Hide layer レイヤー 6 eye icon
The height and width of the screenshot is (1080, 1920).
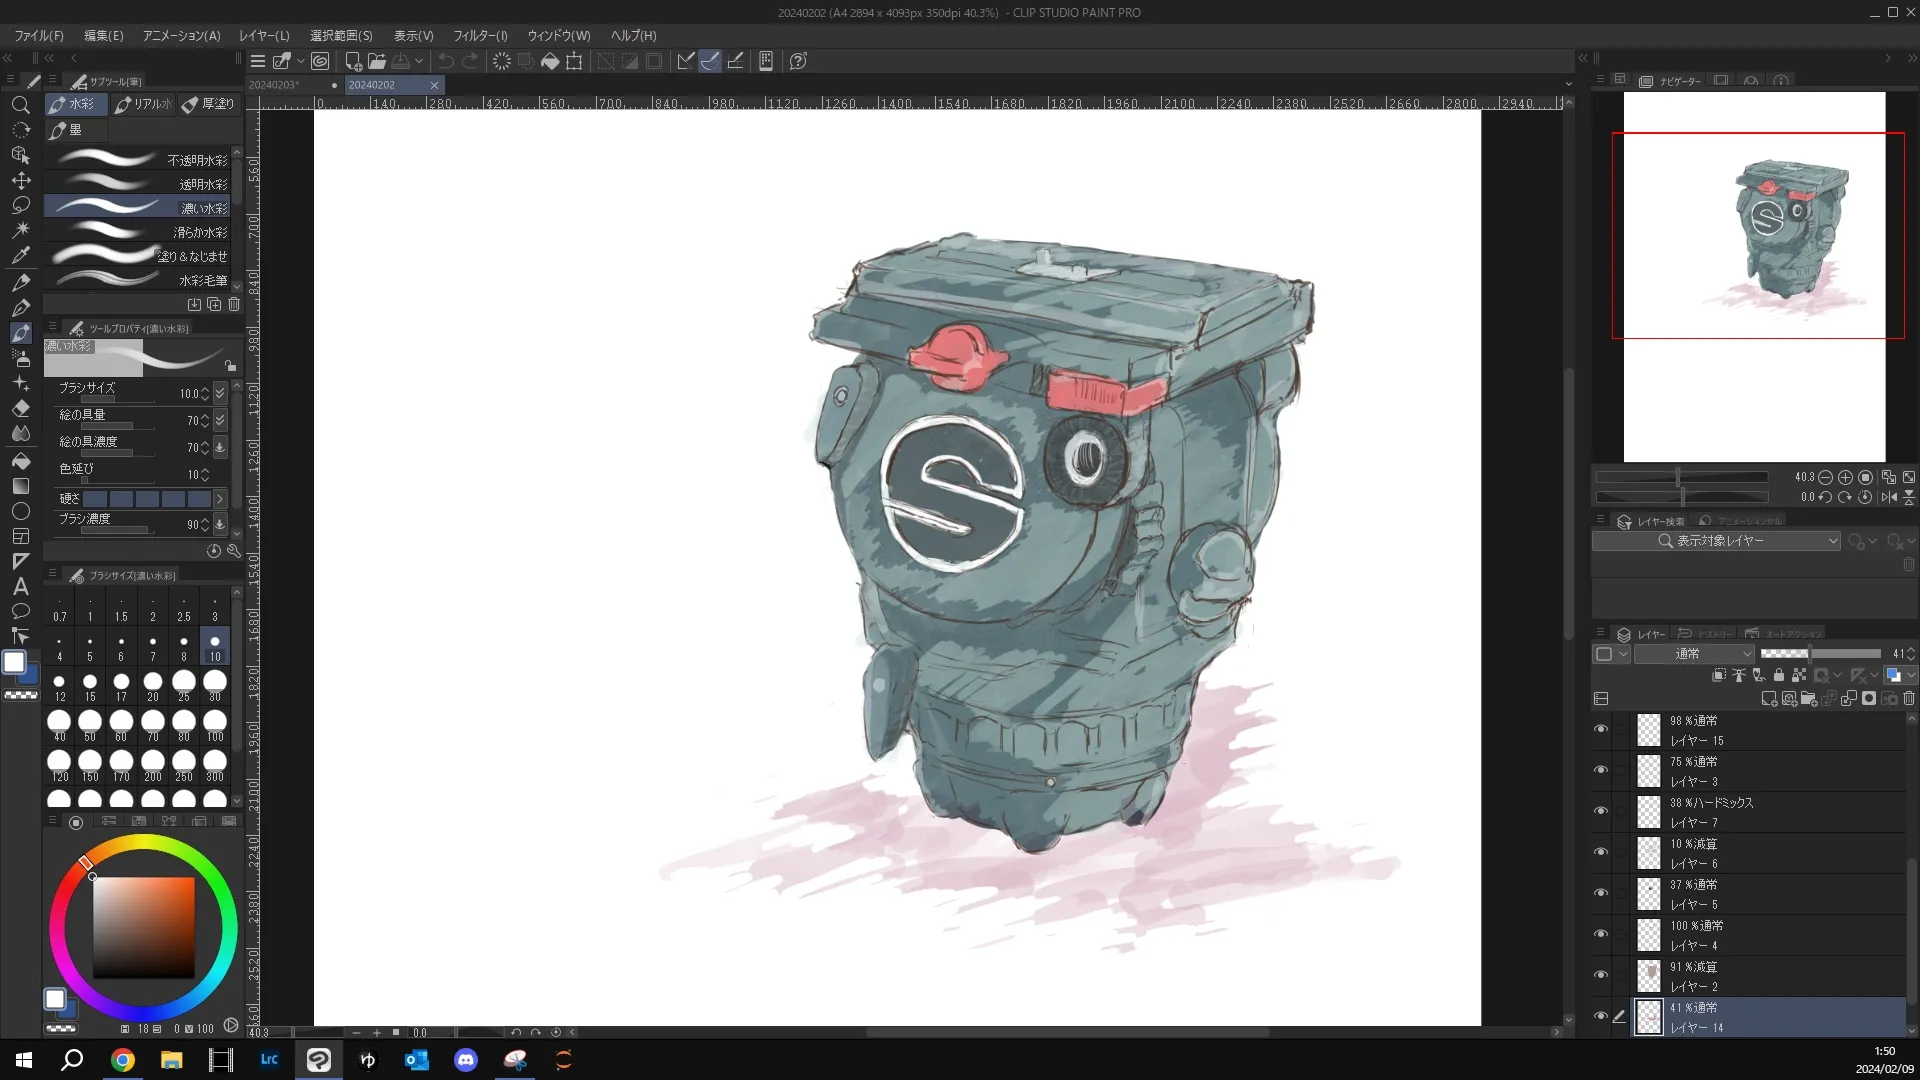[x=1601, y=853]
